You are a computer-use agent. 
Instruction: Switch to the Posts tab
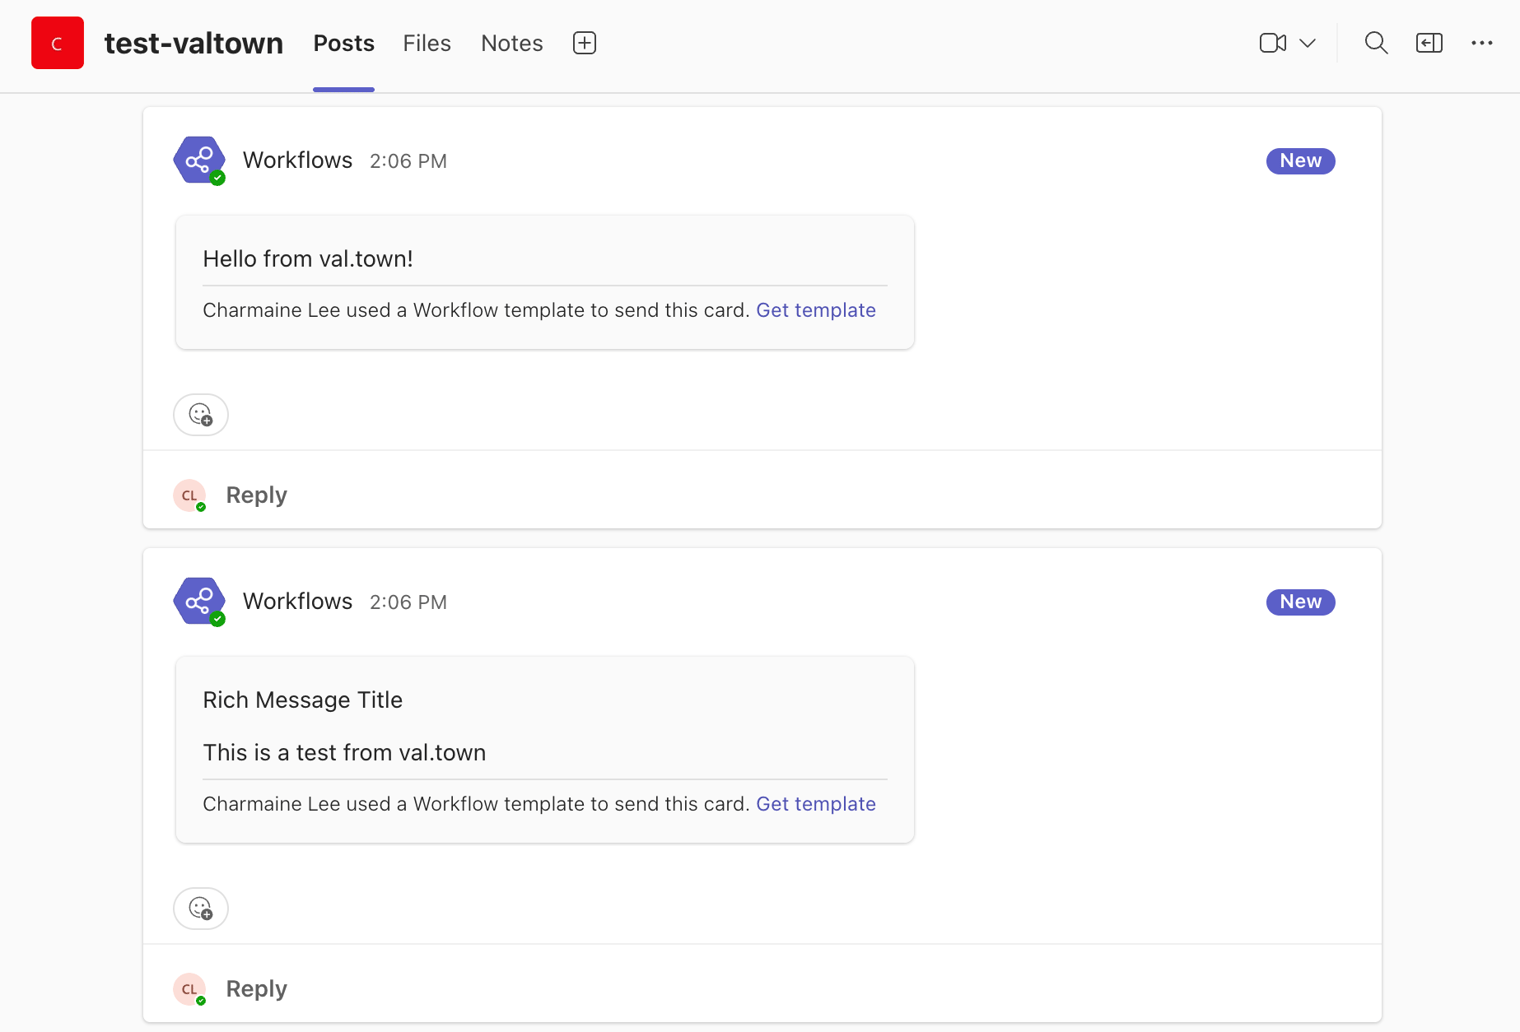click(x=343, y=43)
